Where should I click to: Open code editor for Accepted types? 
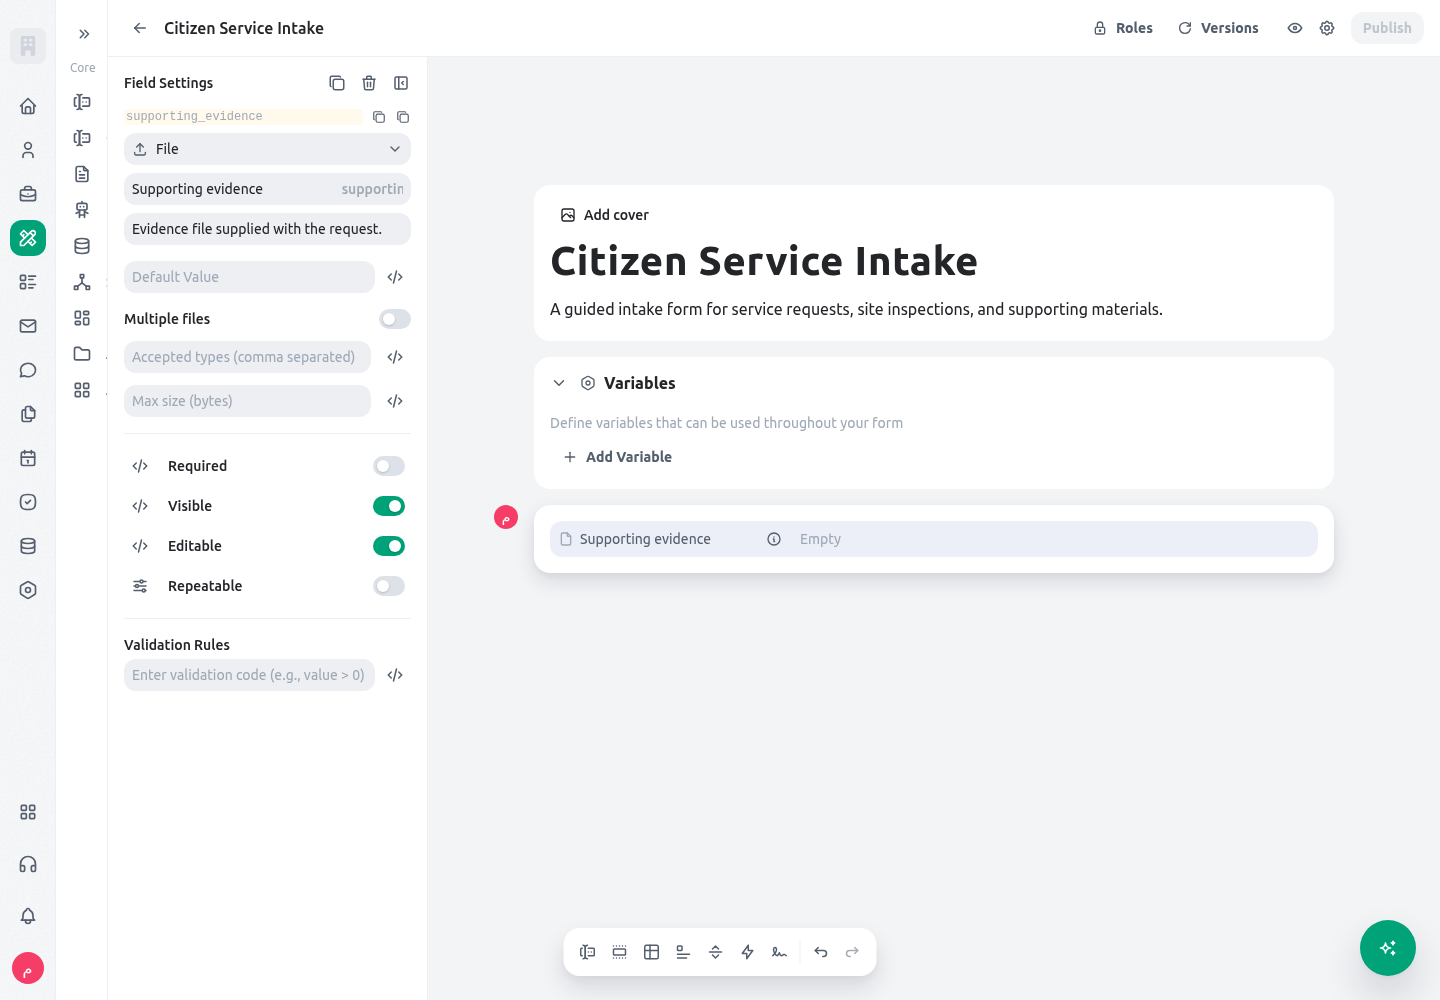[395, 357]
